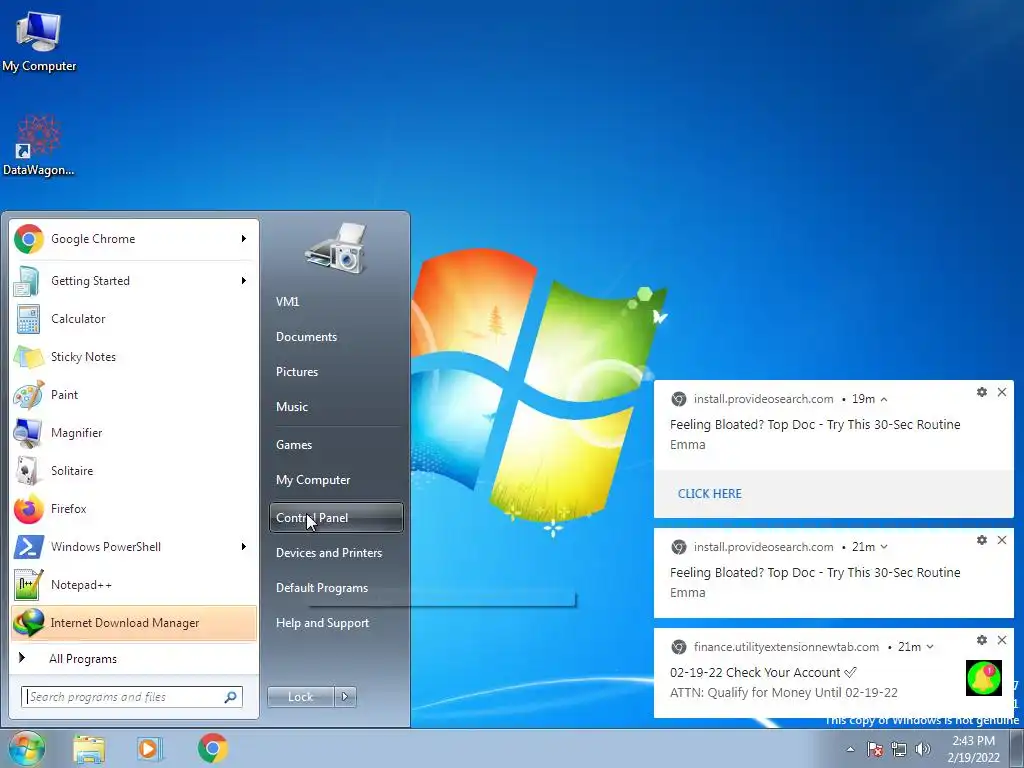Open Control Panel
The image size is (1024, 768).
click(336, 517)
